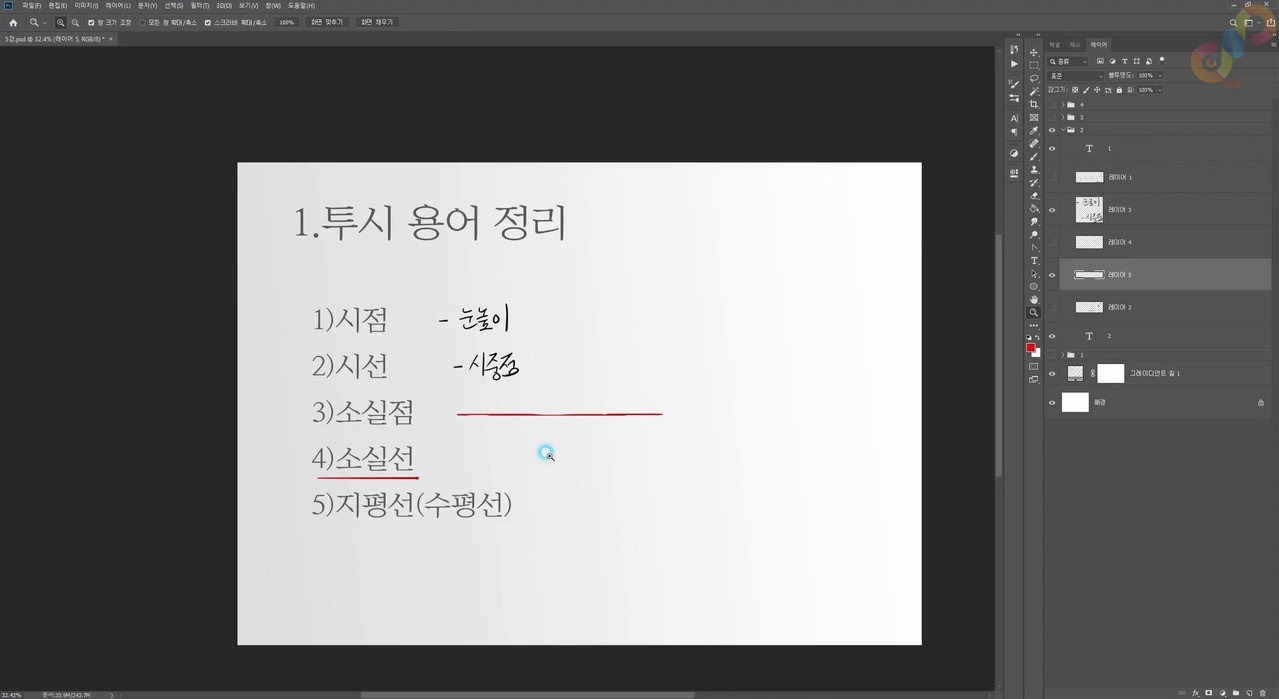Open the 이미지(I) menu

(86, 5)
